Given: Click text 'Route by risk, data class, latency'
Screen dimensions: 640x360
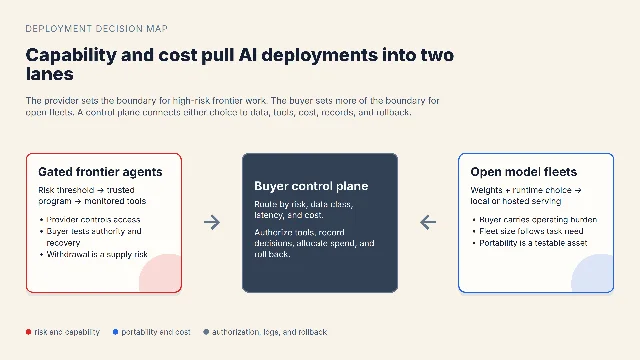Looking at the screenshot, I should coord(303,209).
